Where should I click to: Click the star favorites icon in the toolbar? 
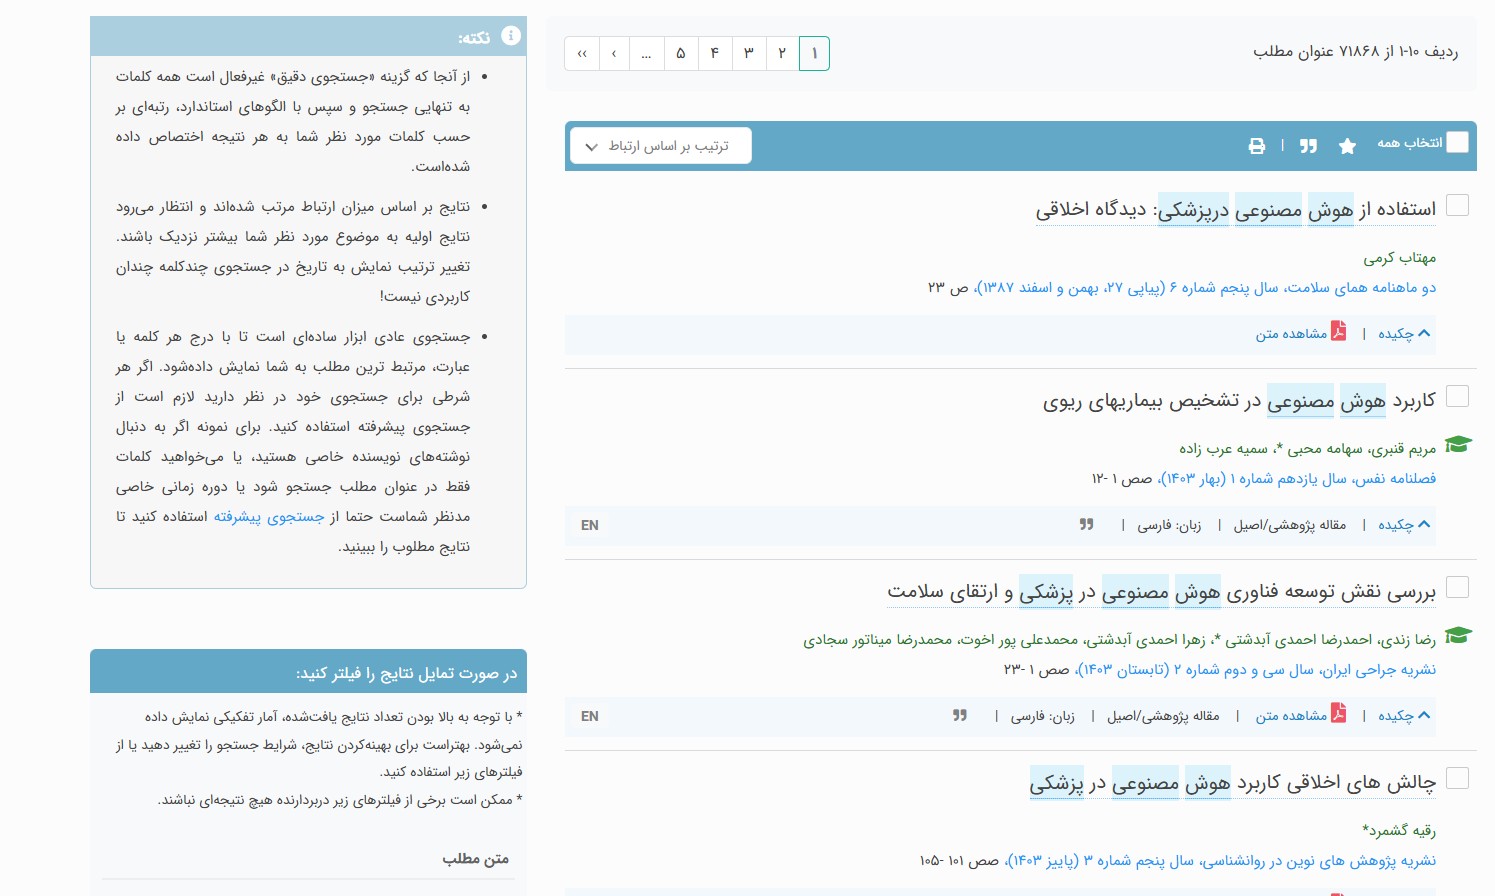[x=1346, y=145]
